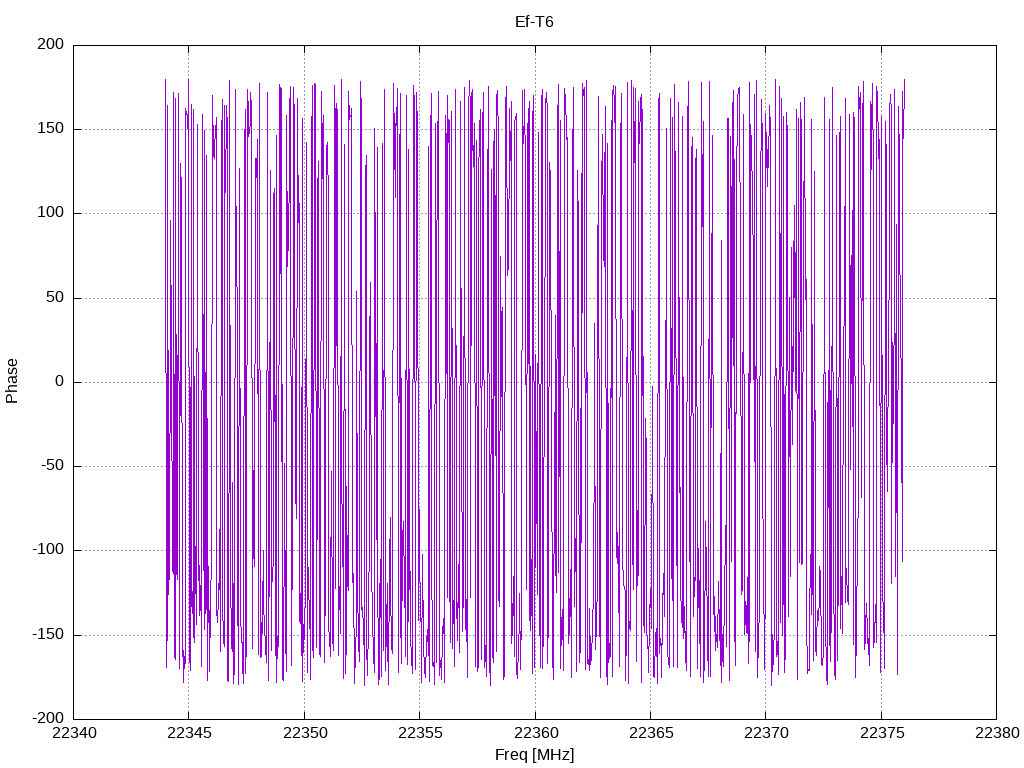Image resolution: width=1024 pixels, height=768 pixels.
Task: Click x-axis tick label 22345
Action: (189, 733)
